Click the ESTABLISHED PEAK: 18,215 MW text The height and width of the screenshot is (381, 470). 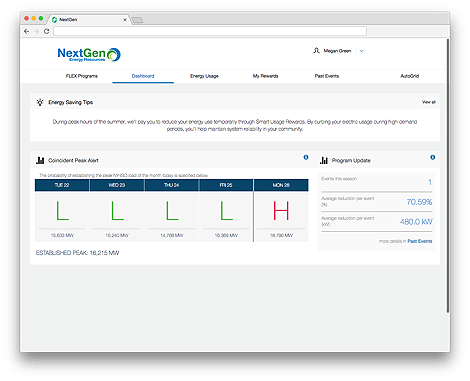point(77,253)
